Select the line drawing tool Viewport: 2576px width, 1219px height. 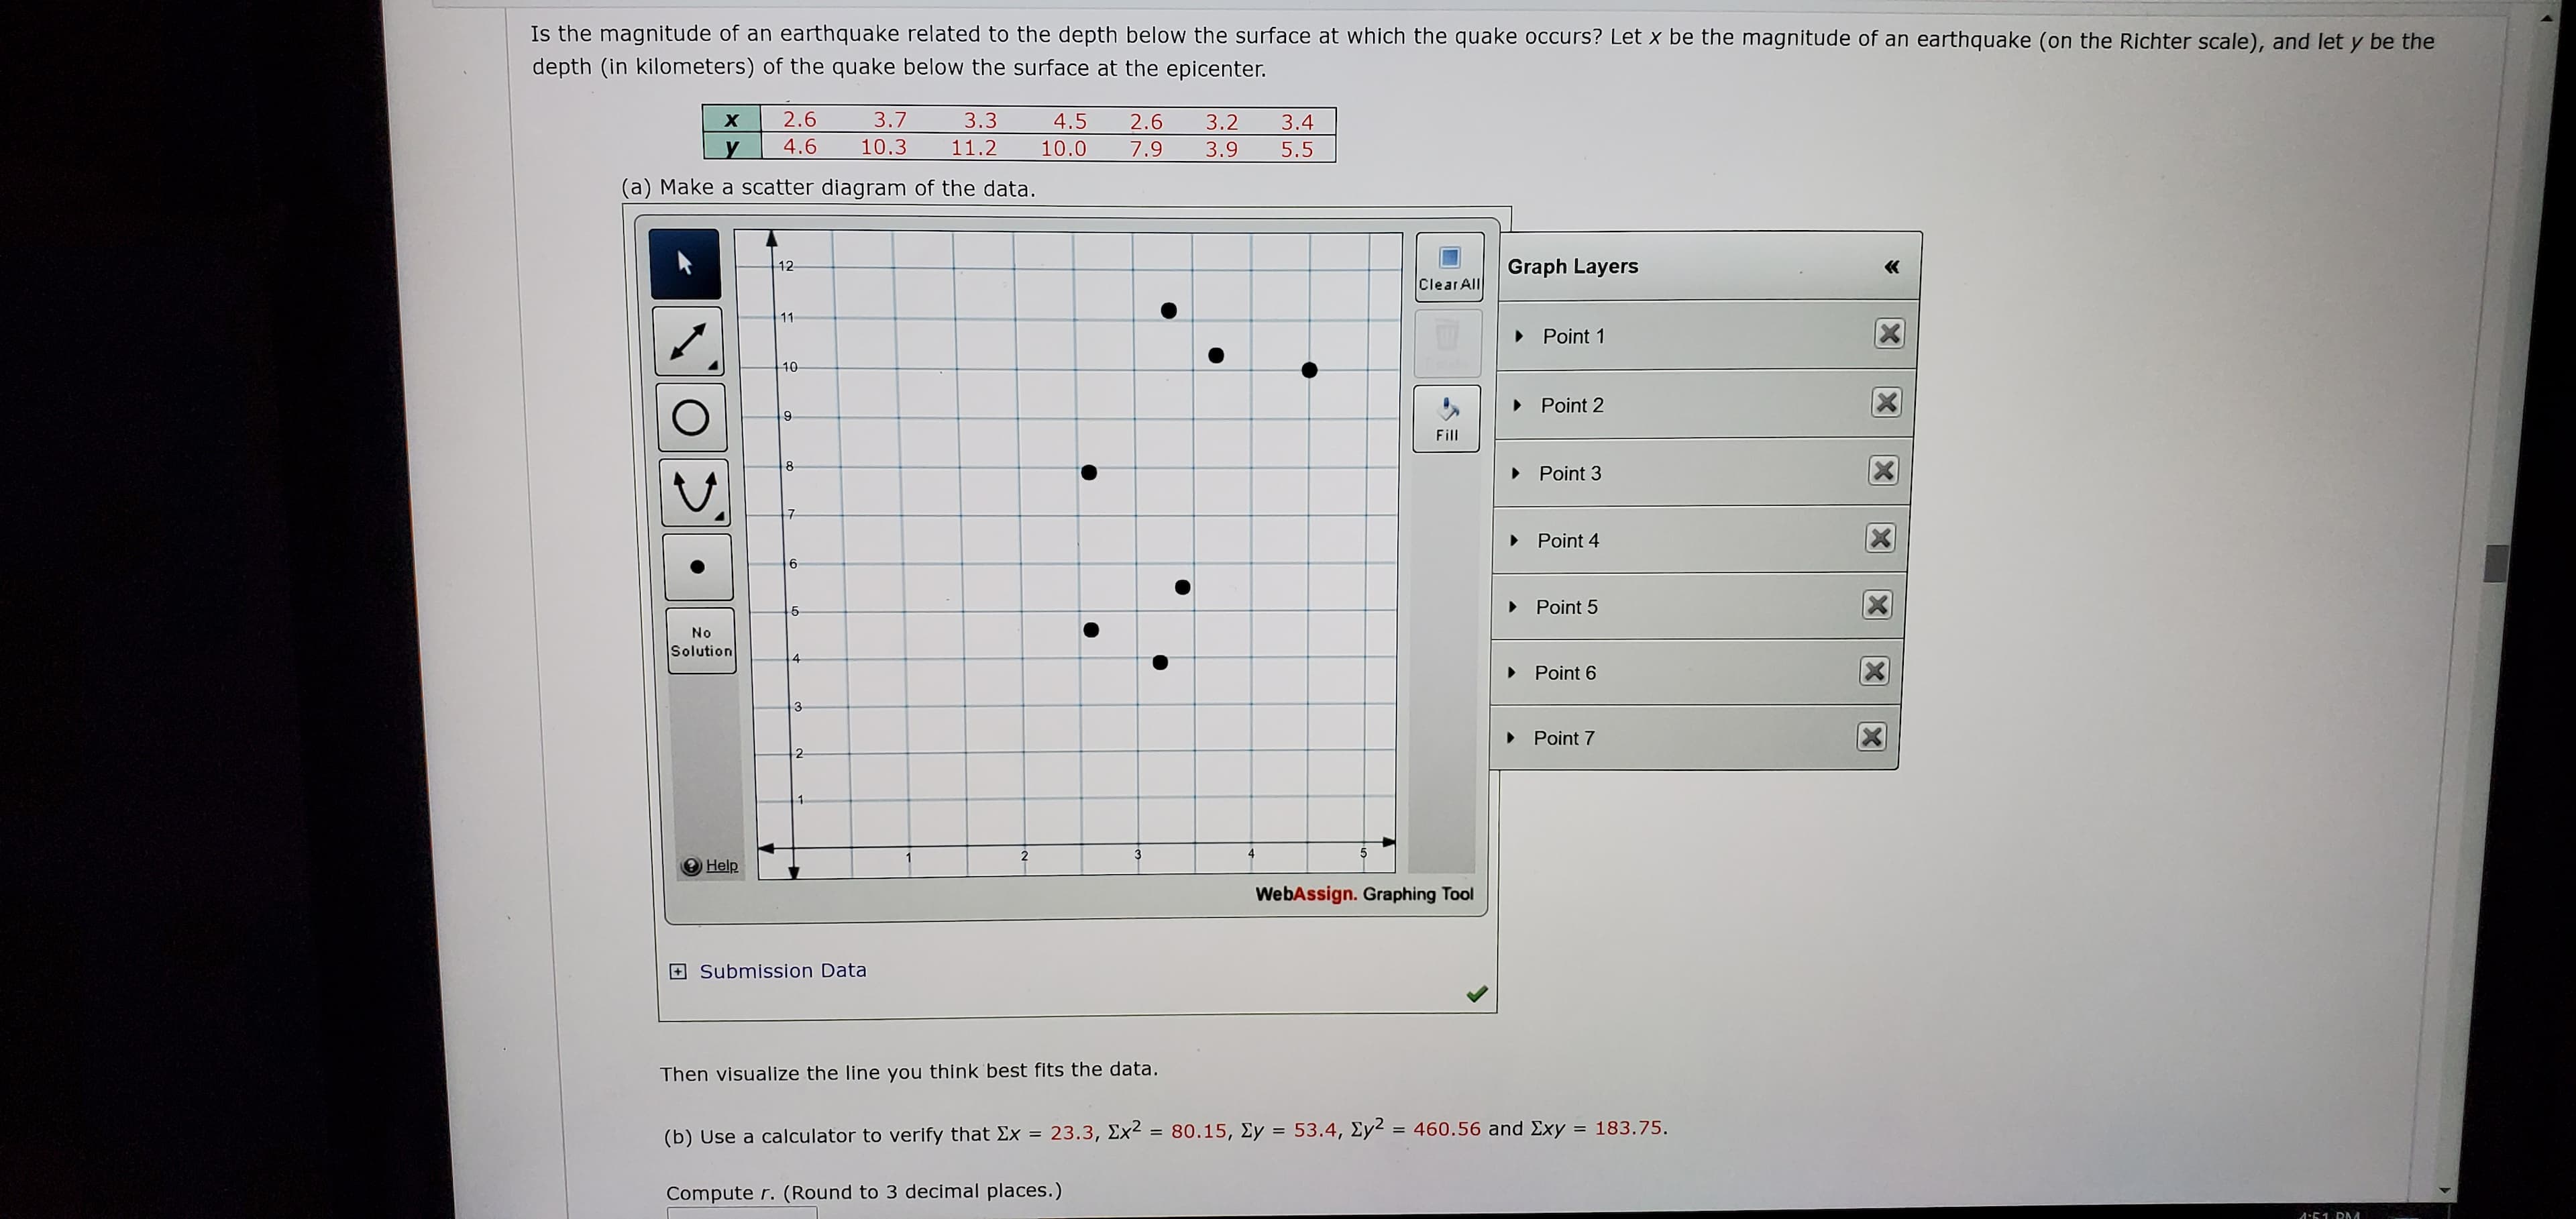point(689,341)
